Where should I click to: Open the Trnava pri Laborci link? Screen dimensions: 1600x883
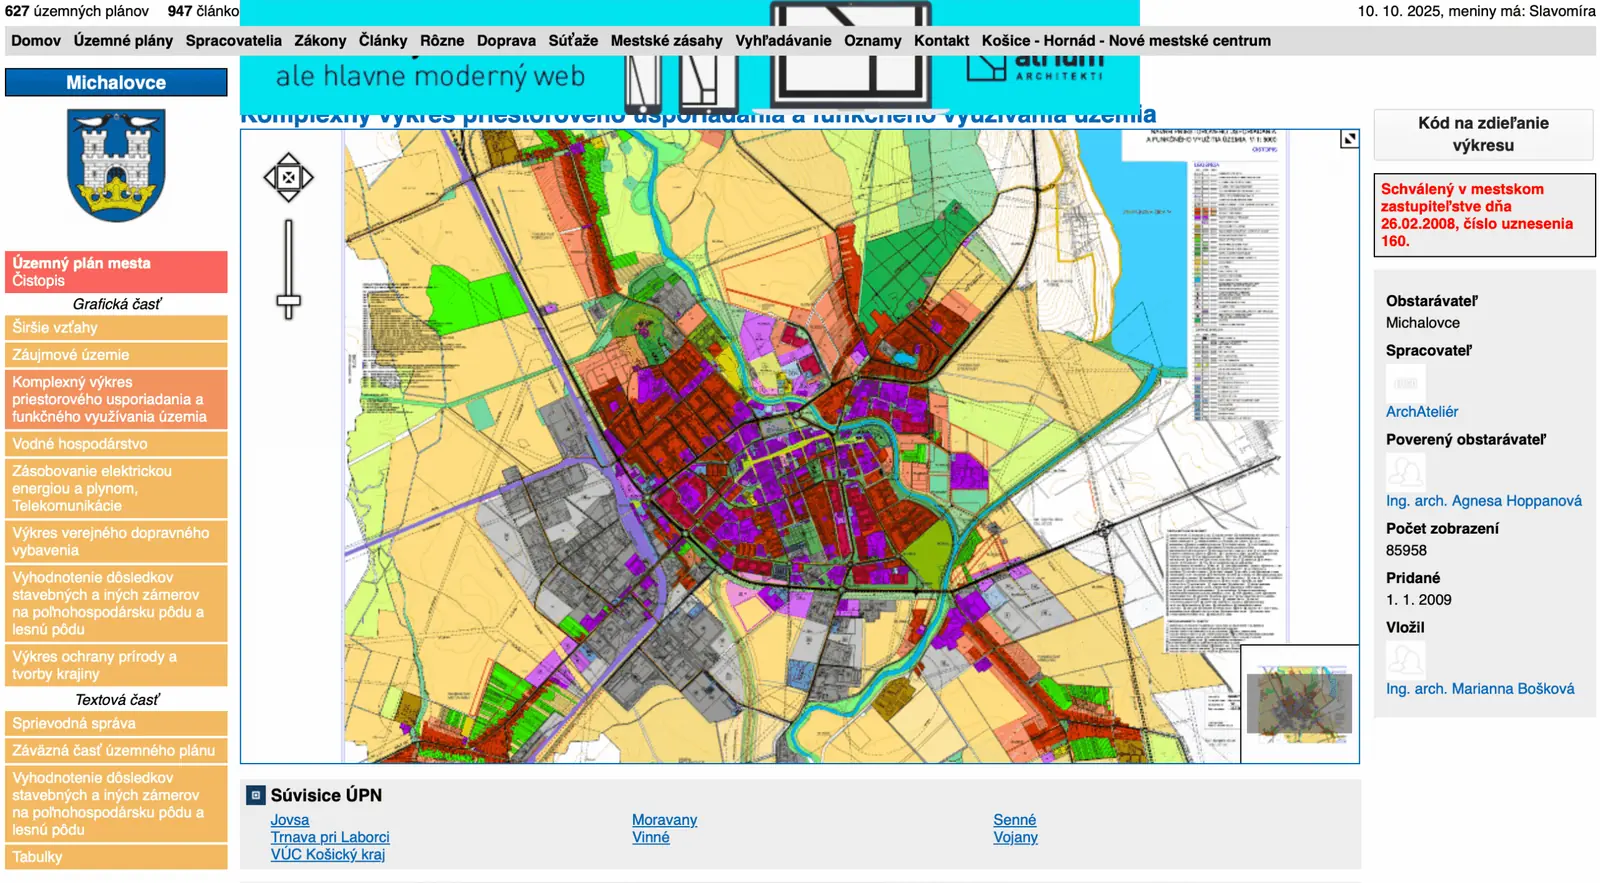click(330, 838)
